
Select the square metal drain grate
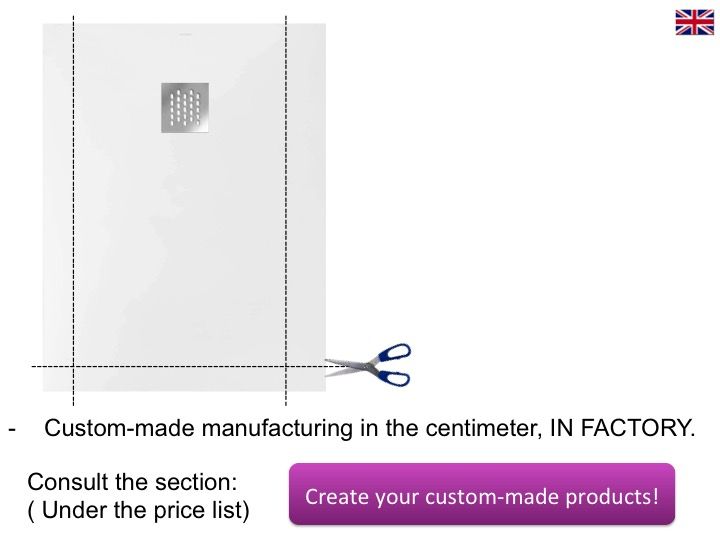click(x=185, y=108)
